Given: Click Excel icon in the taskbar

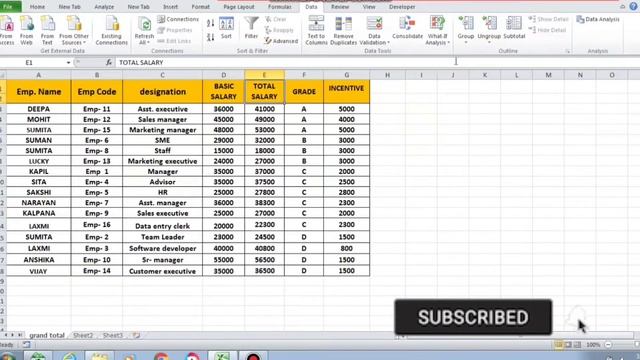Looking at the screenshot, I should (x=222, y=356).
